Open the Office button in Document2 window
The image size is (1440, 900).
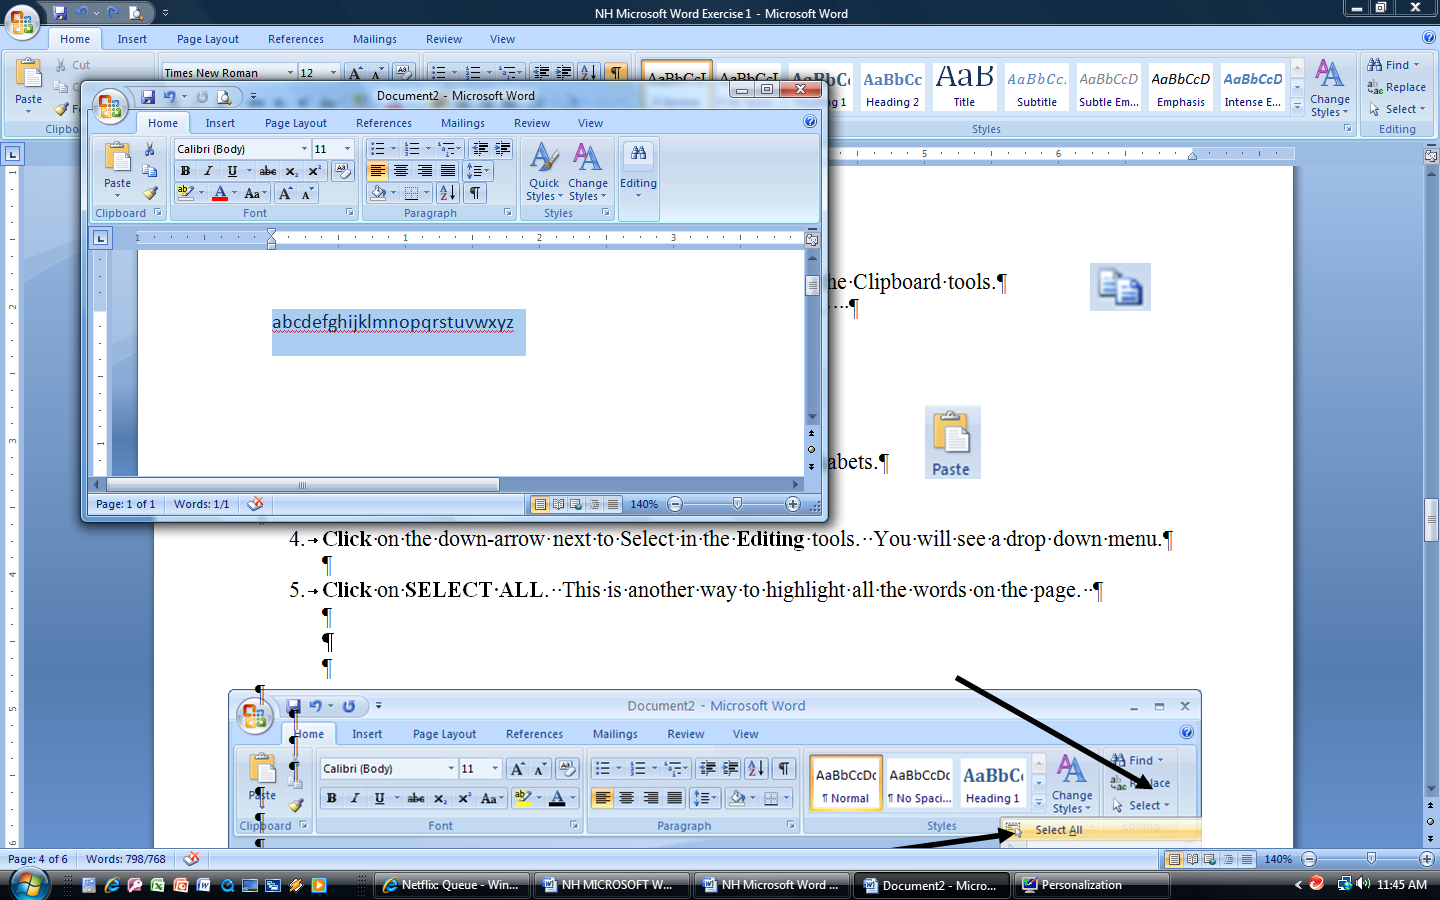[109, 106]
